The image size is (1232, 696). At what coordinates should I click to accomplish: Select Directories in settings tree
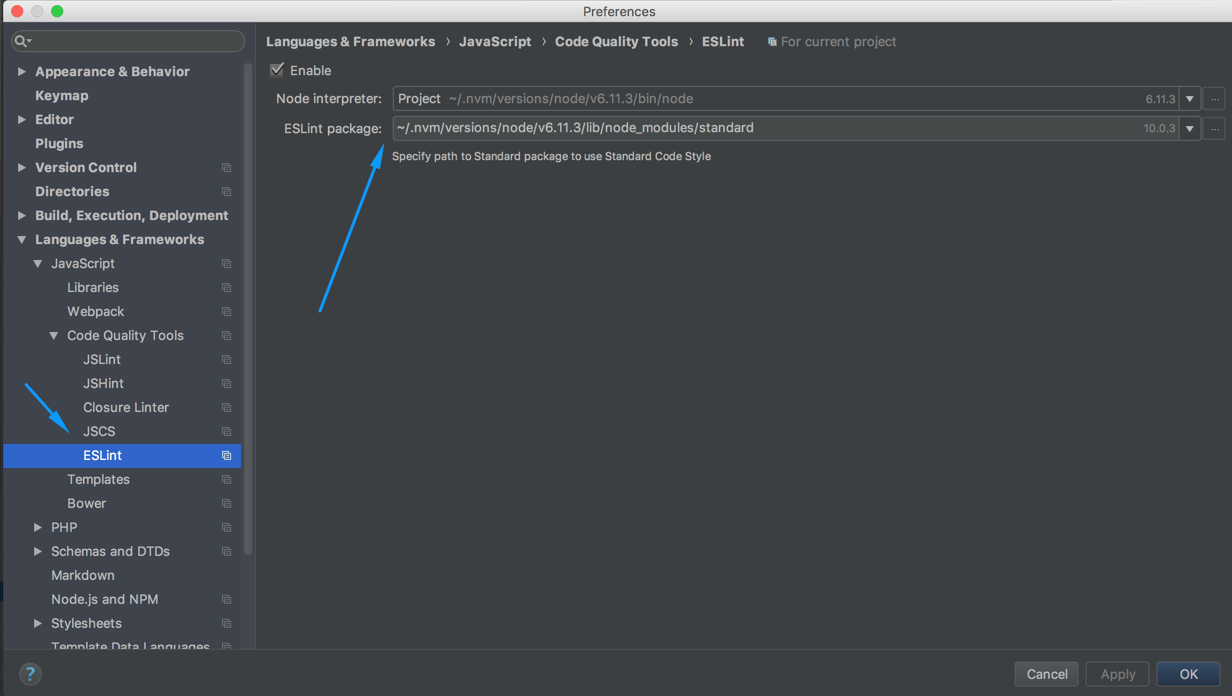coord(72,192)
